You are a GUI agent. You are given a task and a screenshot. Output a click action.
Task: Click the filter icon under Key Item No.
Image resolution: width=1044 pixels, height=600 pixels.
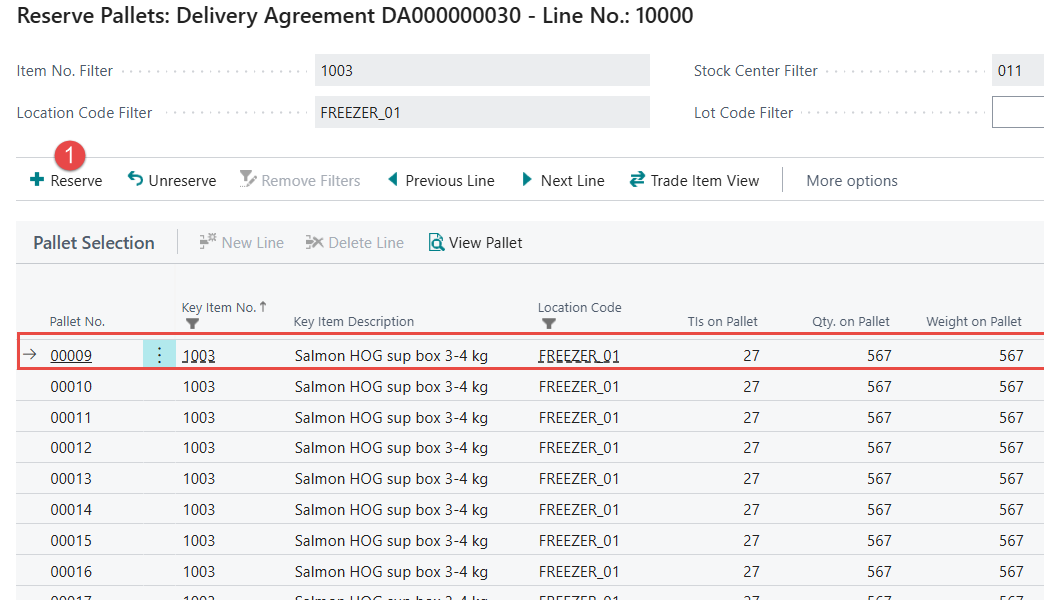click(x=192, y=324)
